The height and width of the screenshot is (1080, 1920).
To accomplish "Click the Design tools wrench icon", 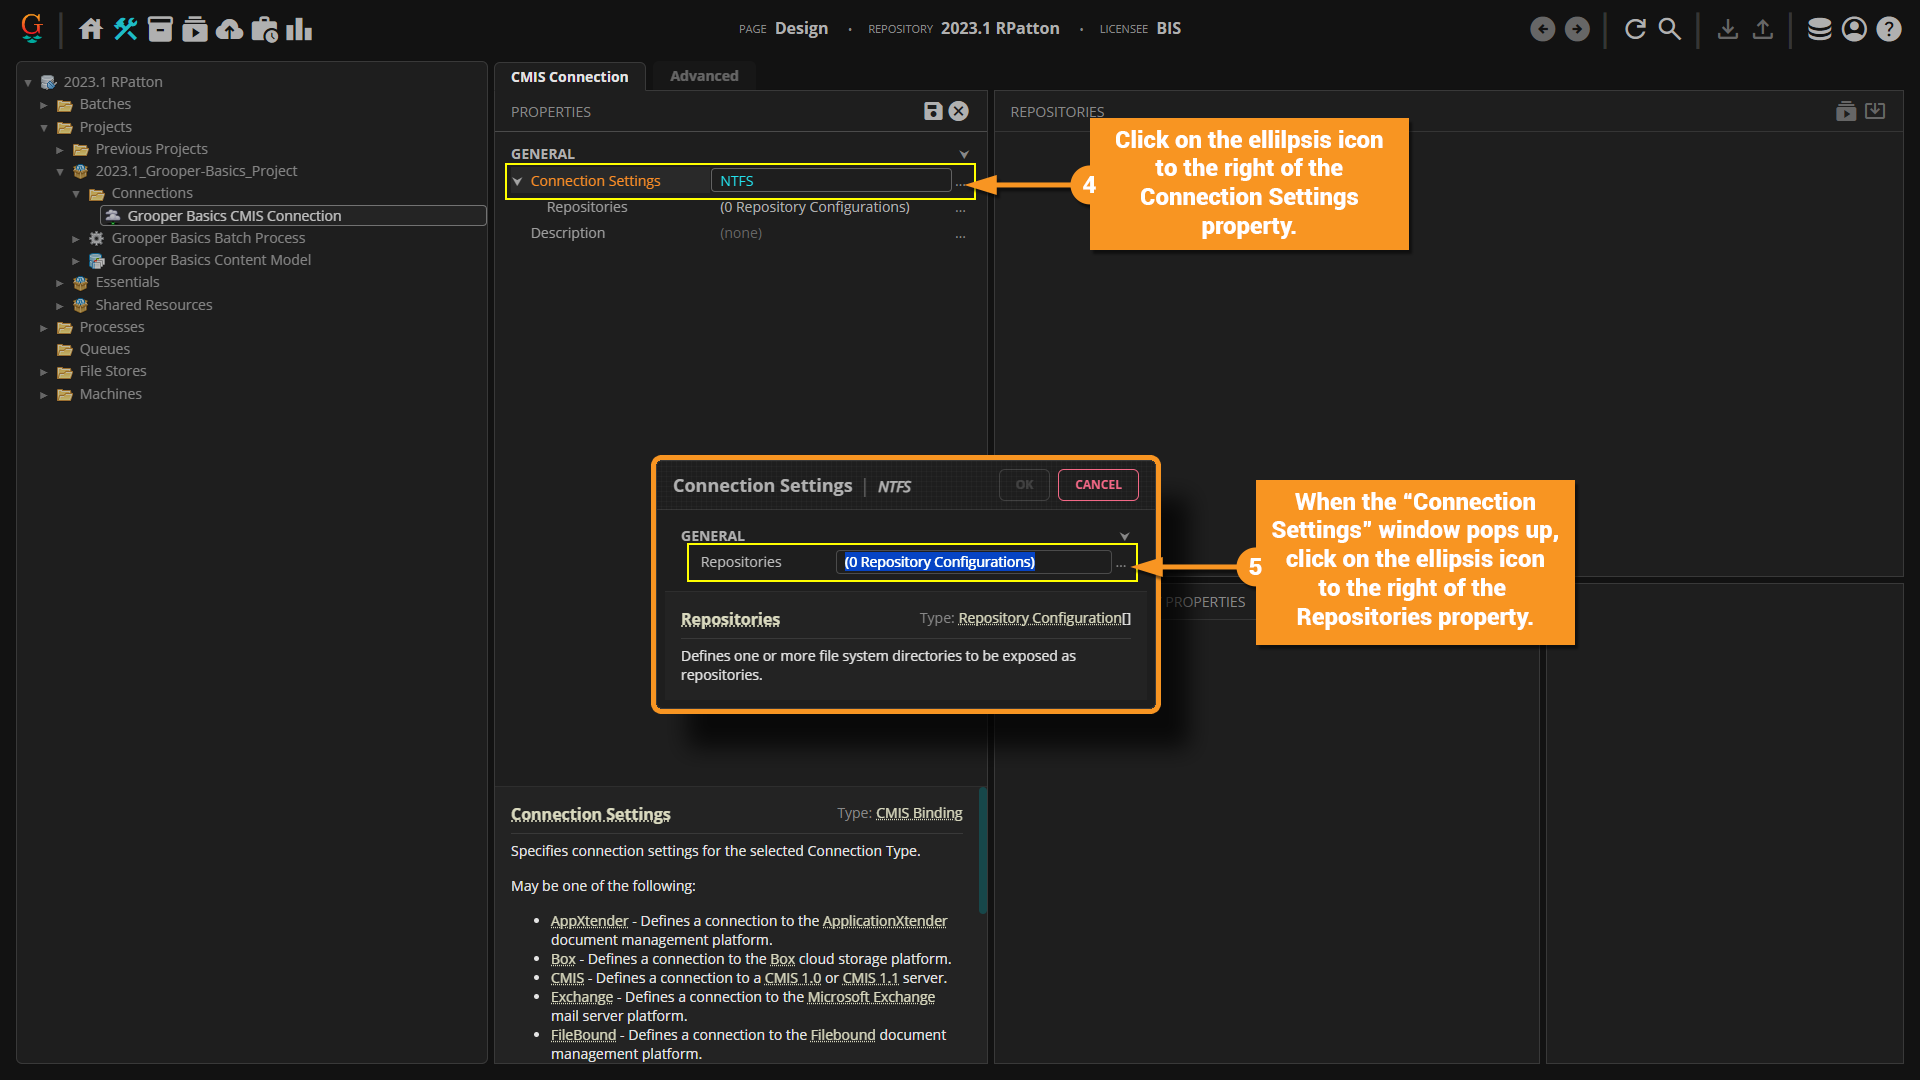I will coord(125,29).
